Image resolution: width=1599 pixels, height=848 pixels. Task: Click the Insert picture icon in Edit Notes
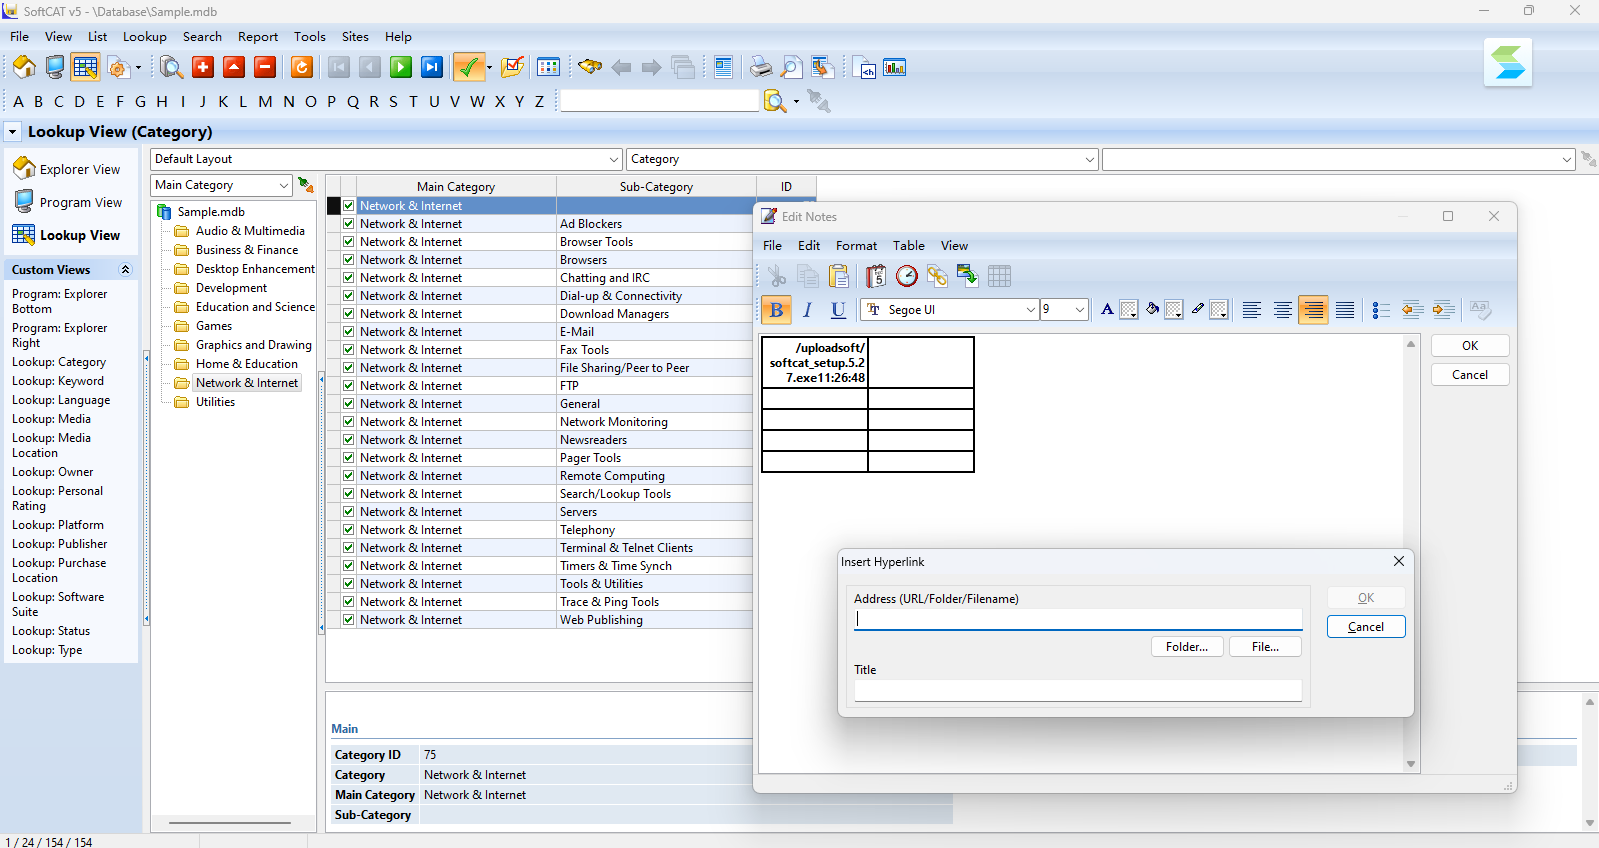(x=967, y=276)
